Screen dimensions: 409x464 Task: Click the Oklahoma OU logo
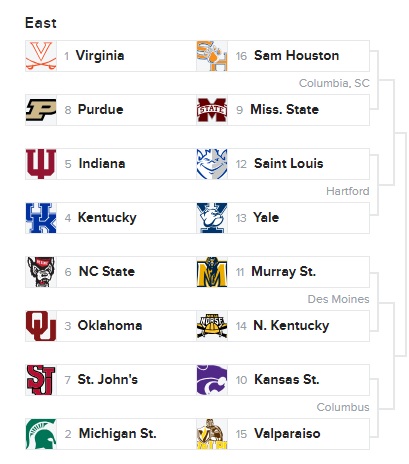click(x=41, y=326)
